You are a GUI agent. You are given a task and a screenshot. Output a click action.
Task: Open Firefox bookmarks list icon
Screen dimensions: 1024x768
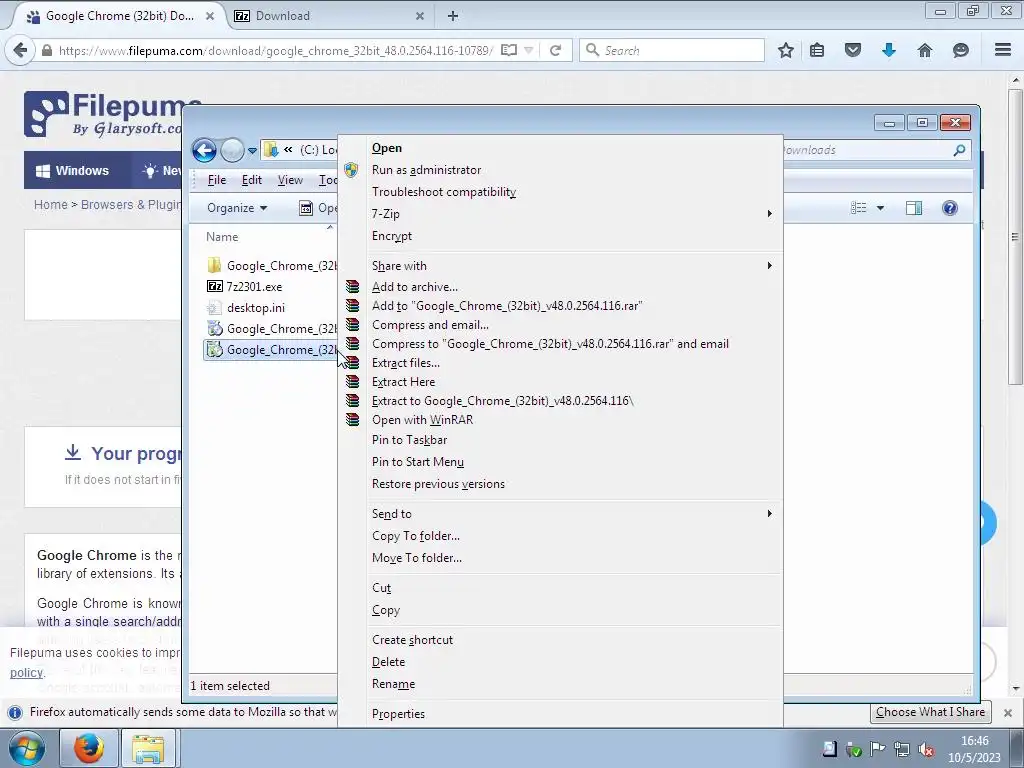817,50
